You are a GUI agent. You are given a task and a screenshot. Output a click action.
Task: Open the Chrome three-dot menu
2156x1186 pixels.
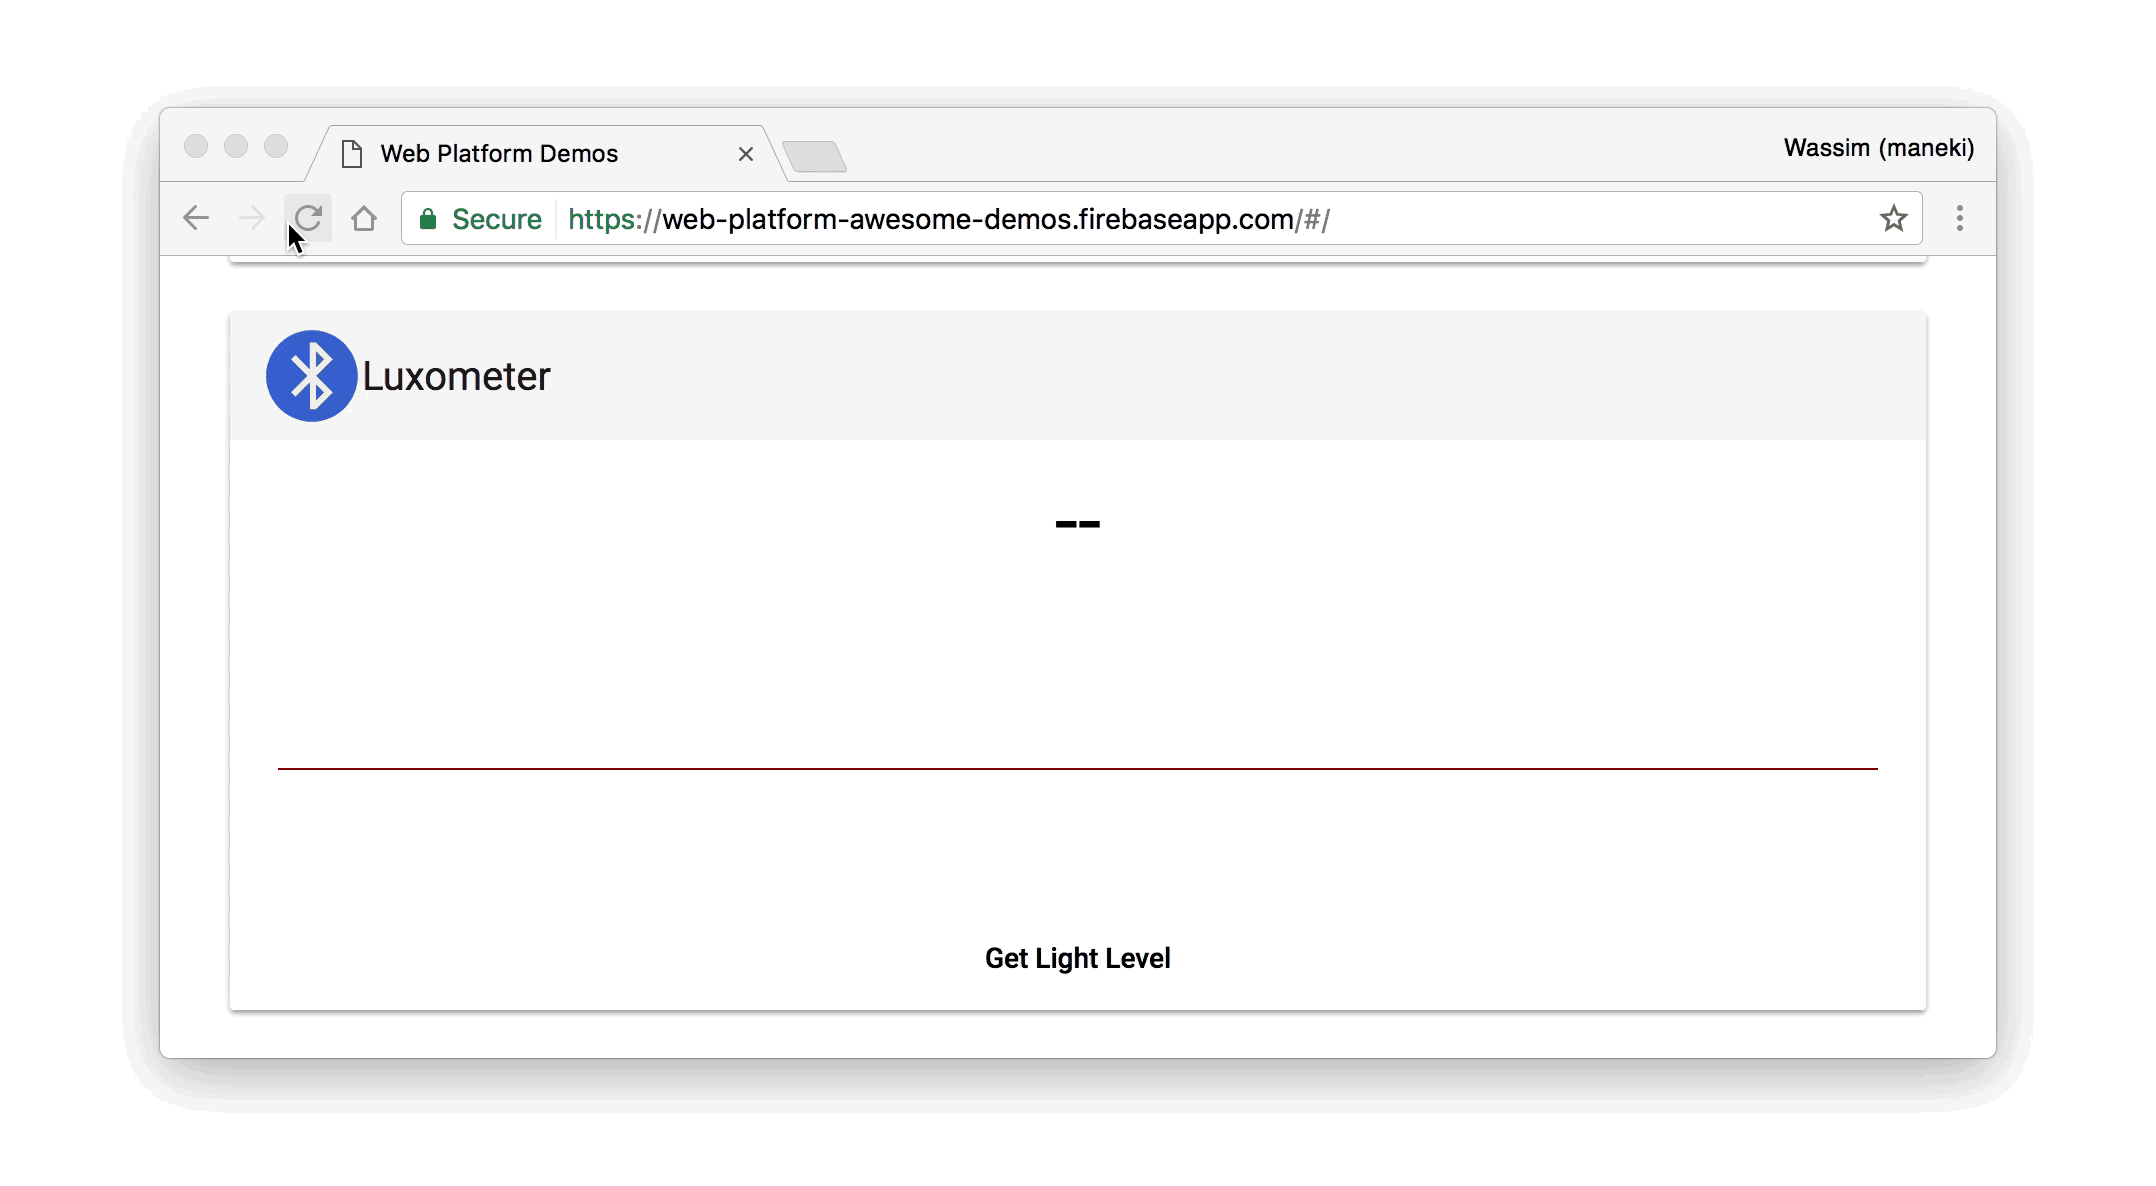(1960, 218)
